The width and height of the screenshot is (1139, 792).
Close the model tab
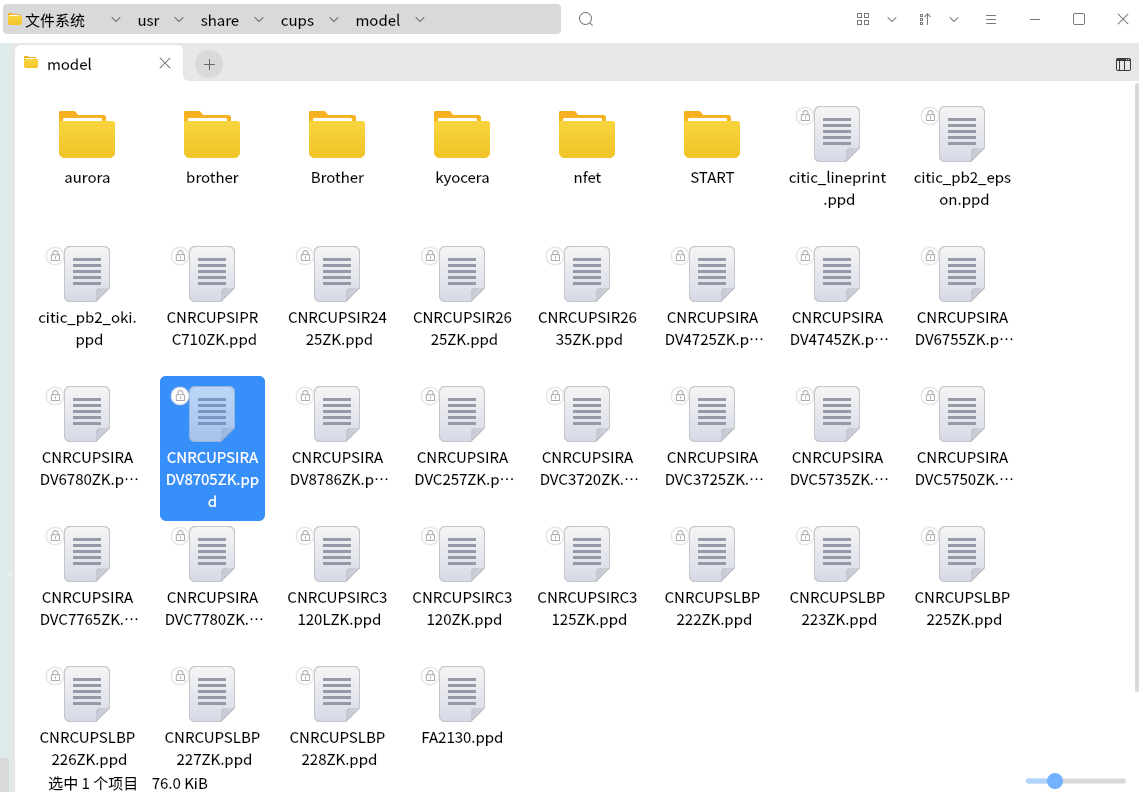point(165,64)
